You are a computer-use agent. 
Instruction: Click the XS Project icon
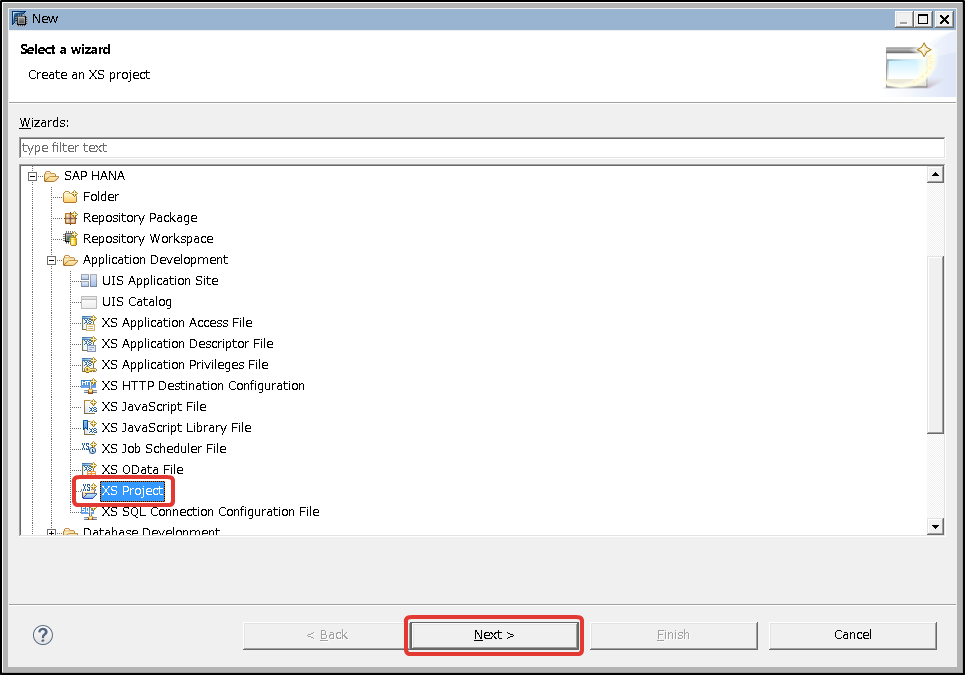[x=89, y=490]
